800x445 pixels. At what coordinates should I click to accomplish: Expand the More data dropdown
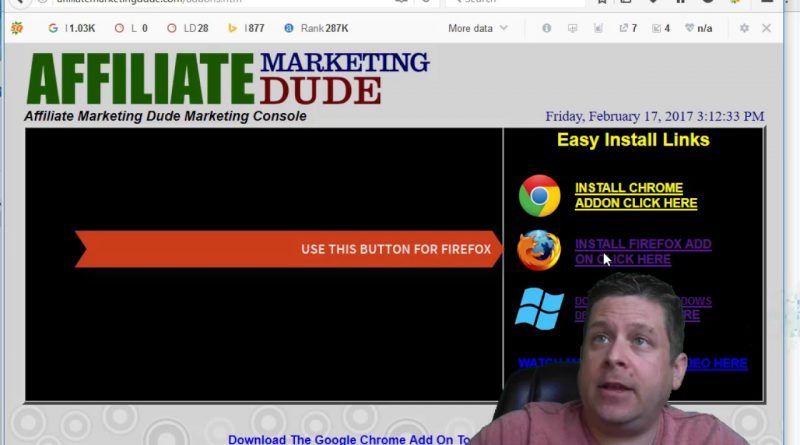478,28
